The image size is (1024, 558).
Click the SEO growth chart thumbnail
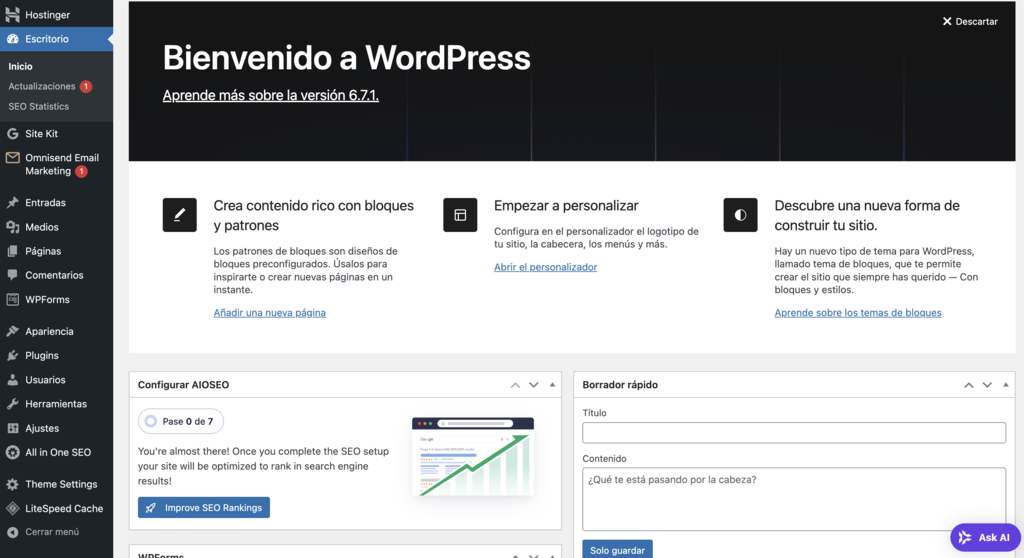click(x=473, y=457)
